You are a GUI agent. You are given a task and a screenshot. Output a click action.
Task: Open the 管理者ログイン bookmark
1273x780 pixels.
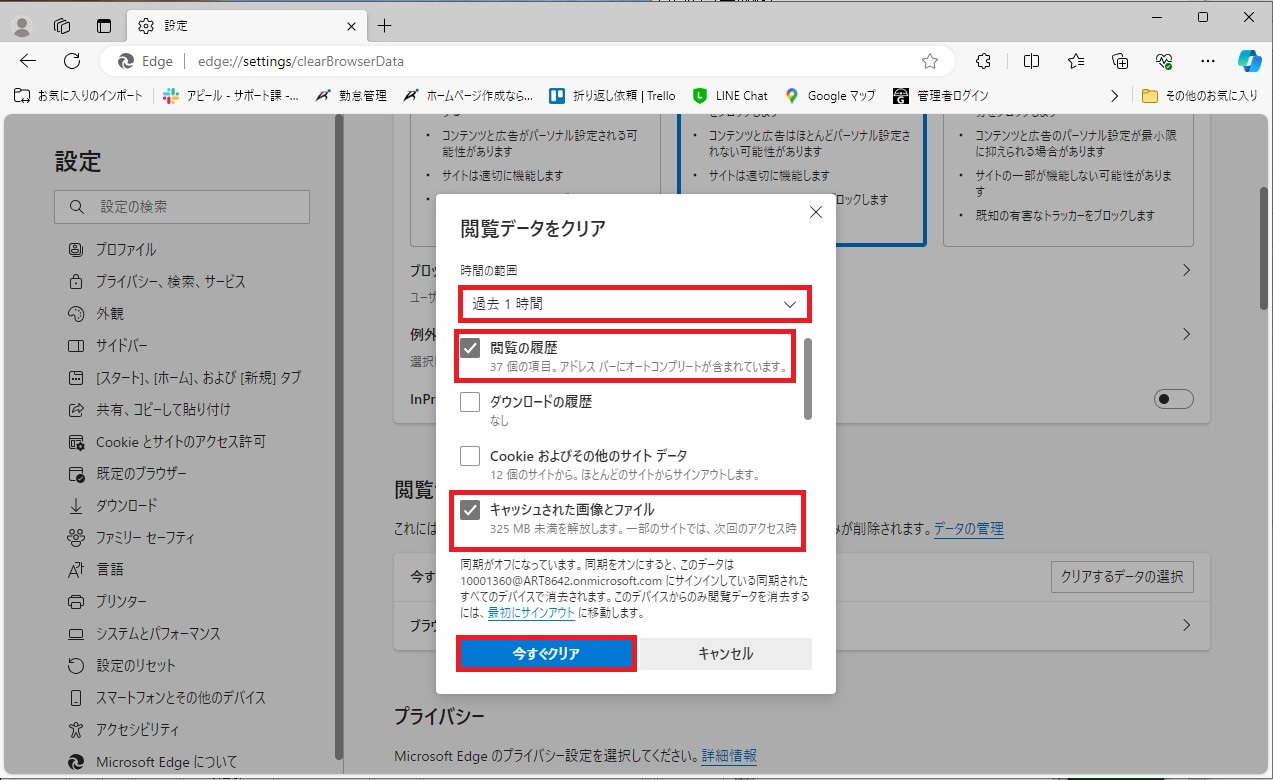pos(940,96)
